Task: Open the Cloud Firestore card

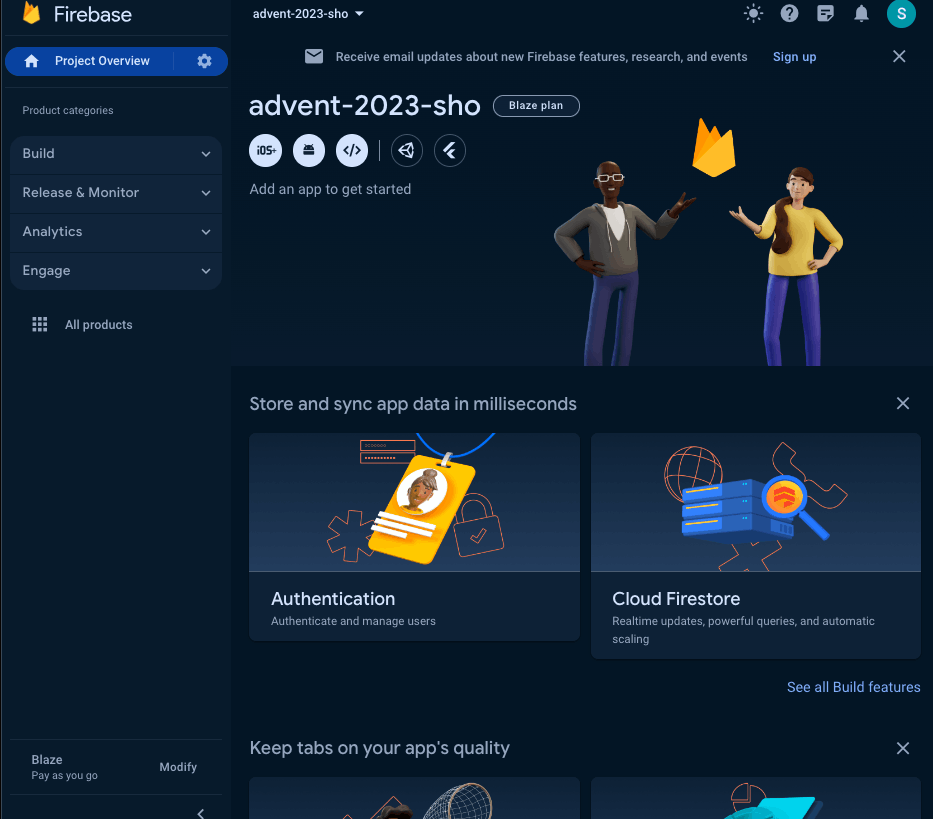Action: [x=756, y=546]
